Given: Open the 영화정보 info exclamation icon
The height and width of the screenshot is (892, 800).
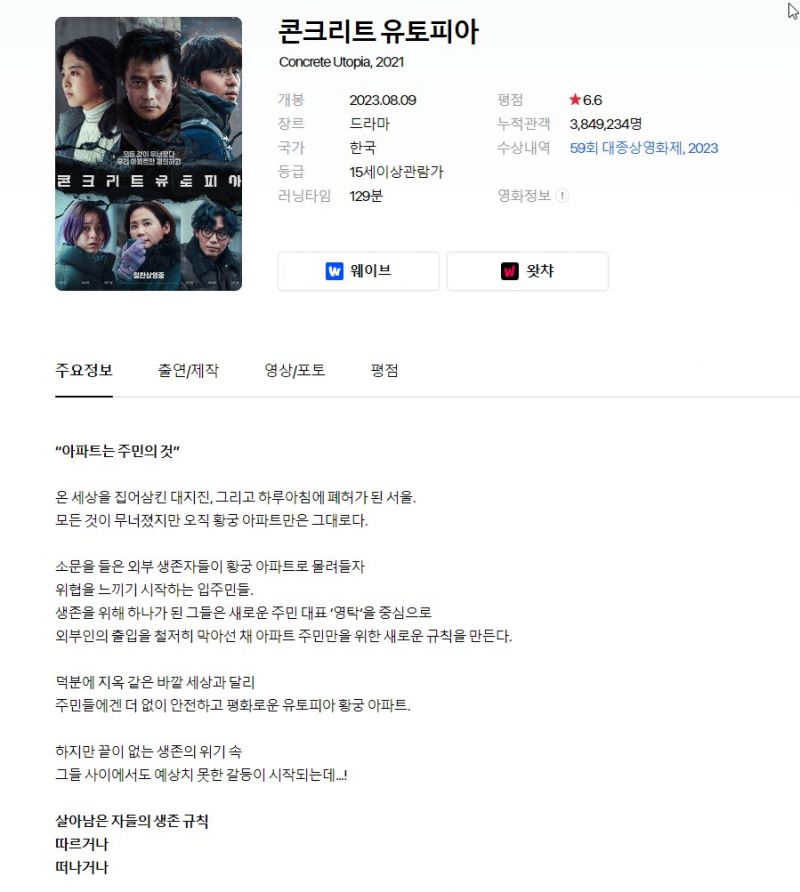Looking at the screenshot, I should pyautogui.click(x=562, y=196).
